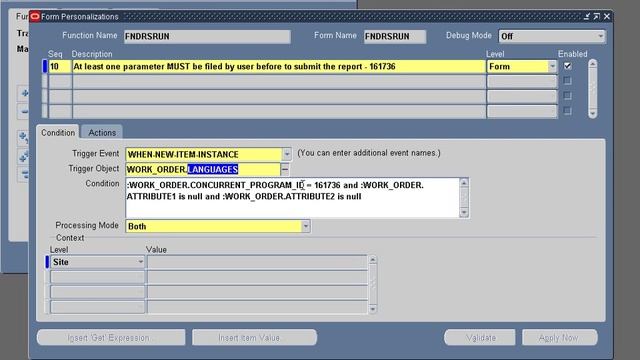Image resolution: width=640 pixels, height=360 pixels.
Task: Click Context Value field in Site row
Action: (257, 262)
